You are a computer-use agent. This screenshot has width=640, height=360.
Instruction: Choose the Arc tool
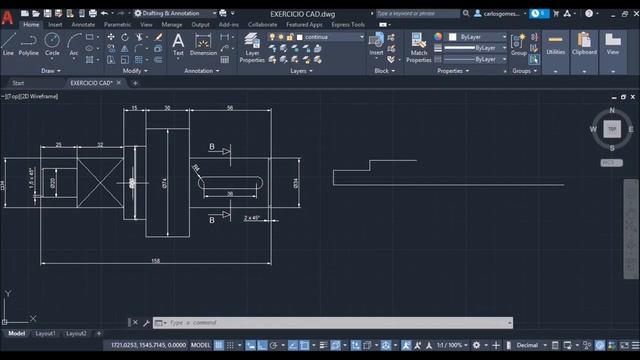coord(73,44)
